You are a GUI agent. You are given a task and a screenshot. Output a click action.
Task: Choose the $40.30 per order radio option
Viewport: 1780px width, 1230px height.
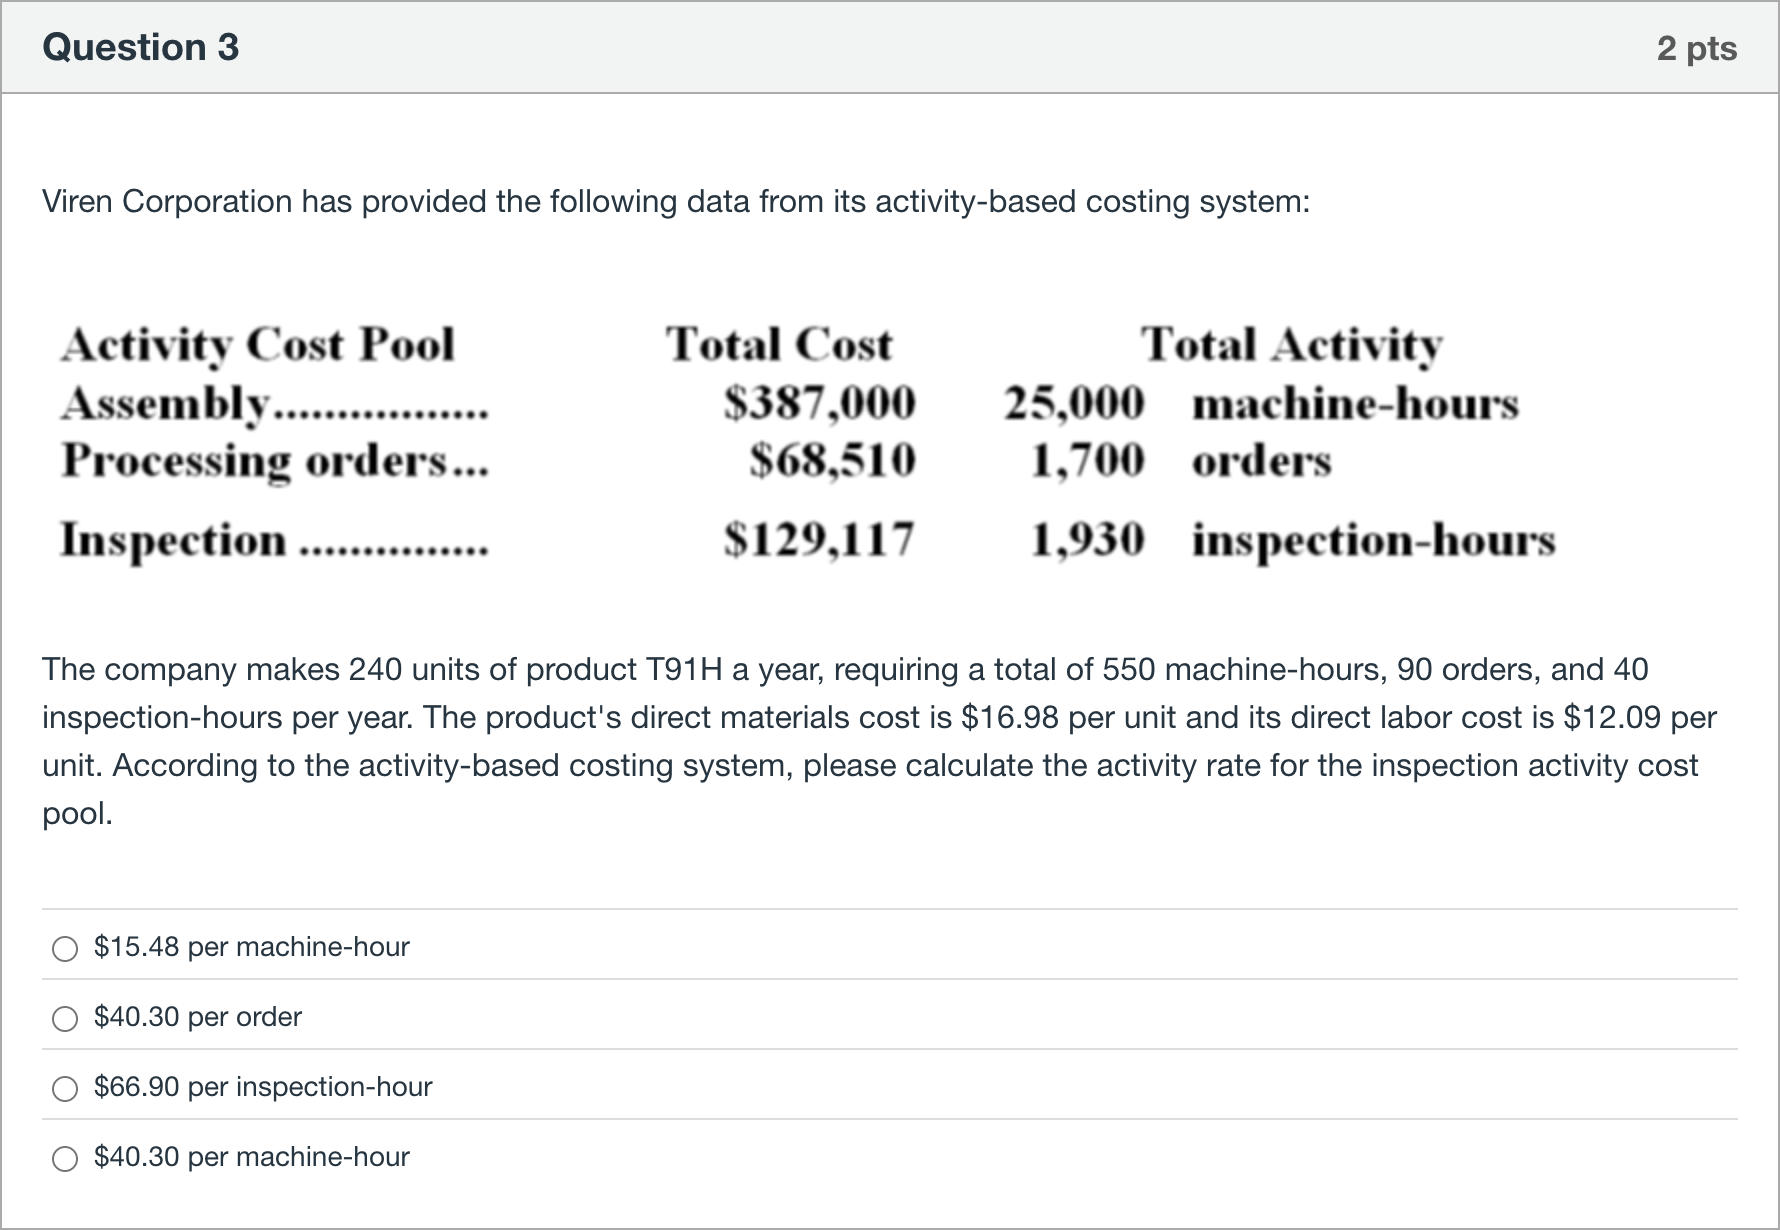tap(65, 1019)
